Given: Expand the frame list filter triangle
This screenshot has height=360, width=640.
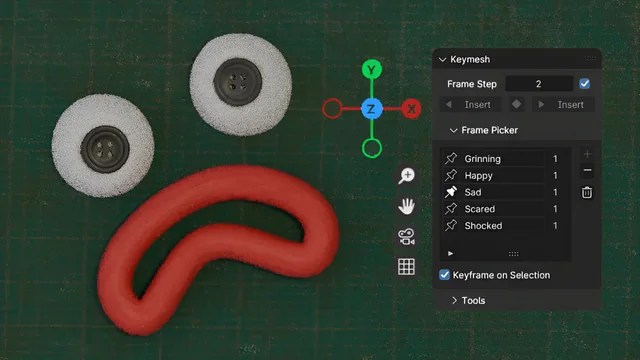Looking at the screenshot, I should tap(451, 253).
